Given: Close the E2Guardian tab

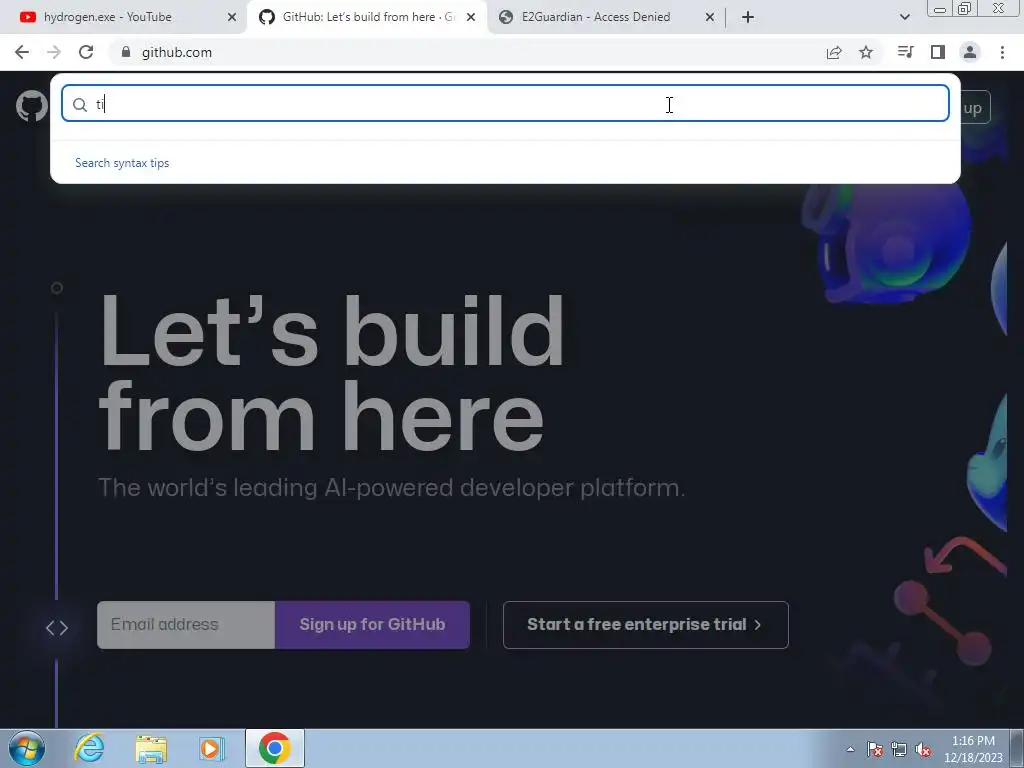Looking at the screenshot, I should tap(710, 17).
